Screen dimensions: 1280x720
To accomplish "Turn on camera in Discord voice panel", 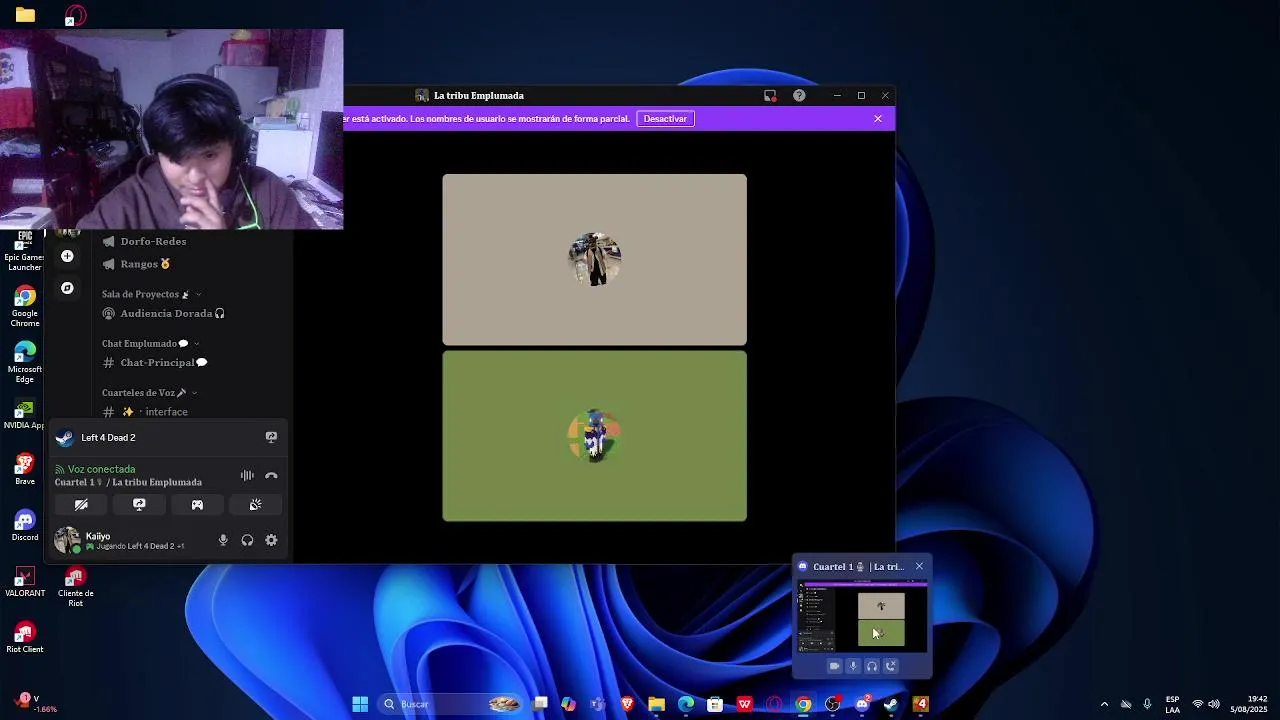I will click(81, 505).
